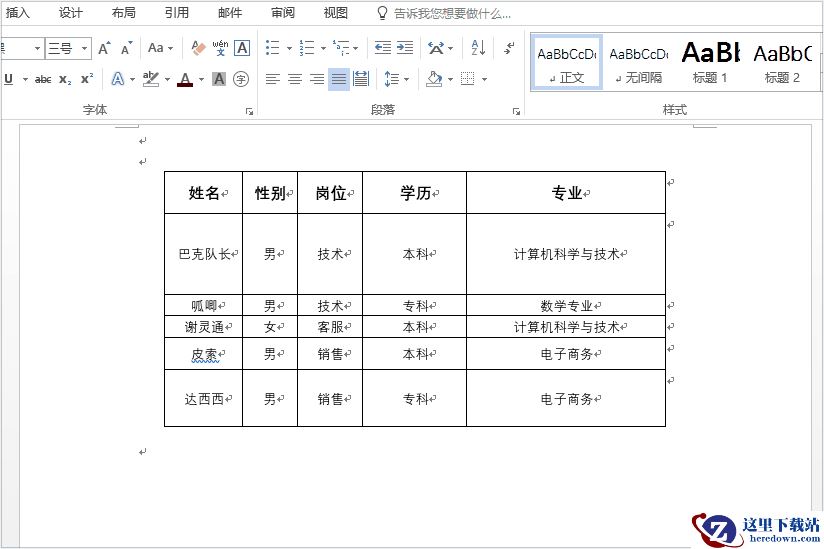Toggle Underline formatting
The image size is (824, 549).
point(9,79)
